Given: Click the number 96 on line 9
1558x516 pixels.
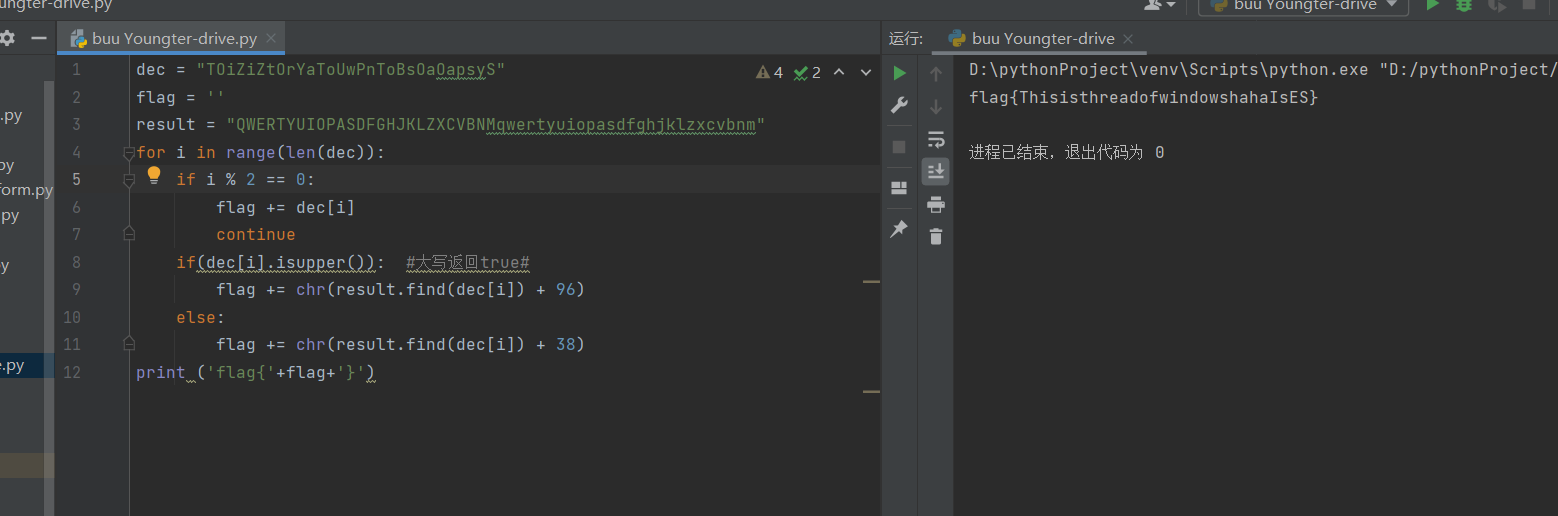Looking at the screenshot, I should pos(566,289).
